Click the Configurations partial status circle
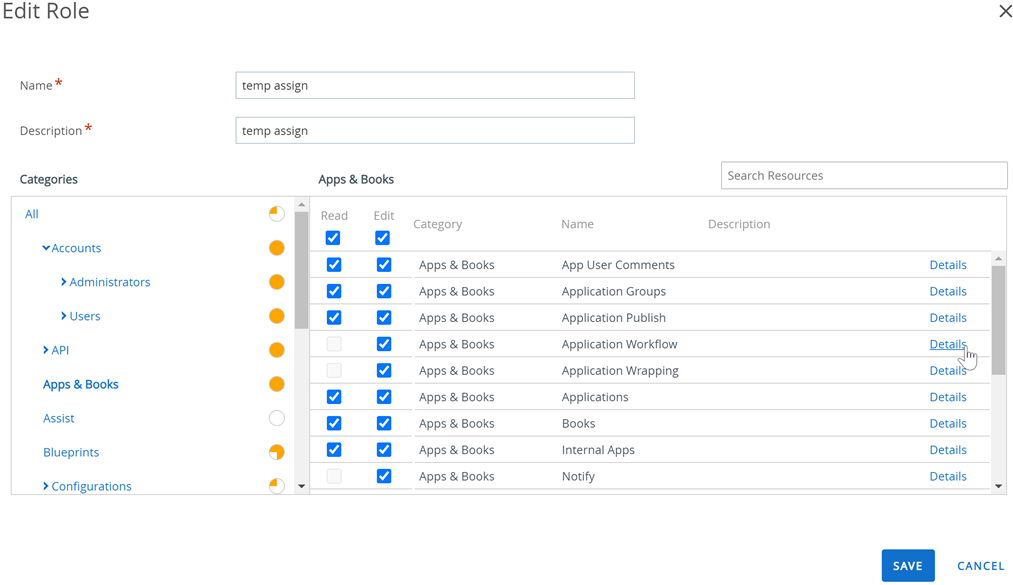Screen dimensions: 1013x585 point(277,486)
